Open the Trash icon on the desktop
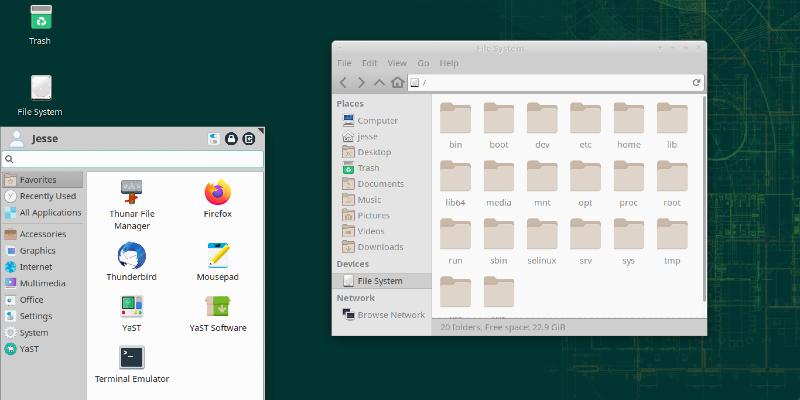This screenshot has width=800, height=400. (x=40, y=24)
